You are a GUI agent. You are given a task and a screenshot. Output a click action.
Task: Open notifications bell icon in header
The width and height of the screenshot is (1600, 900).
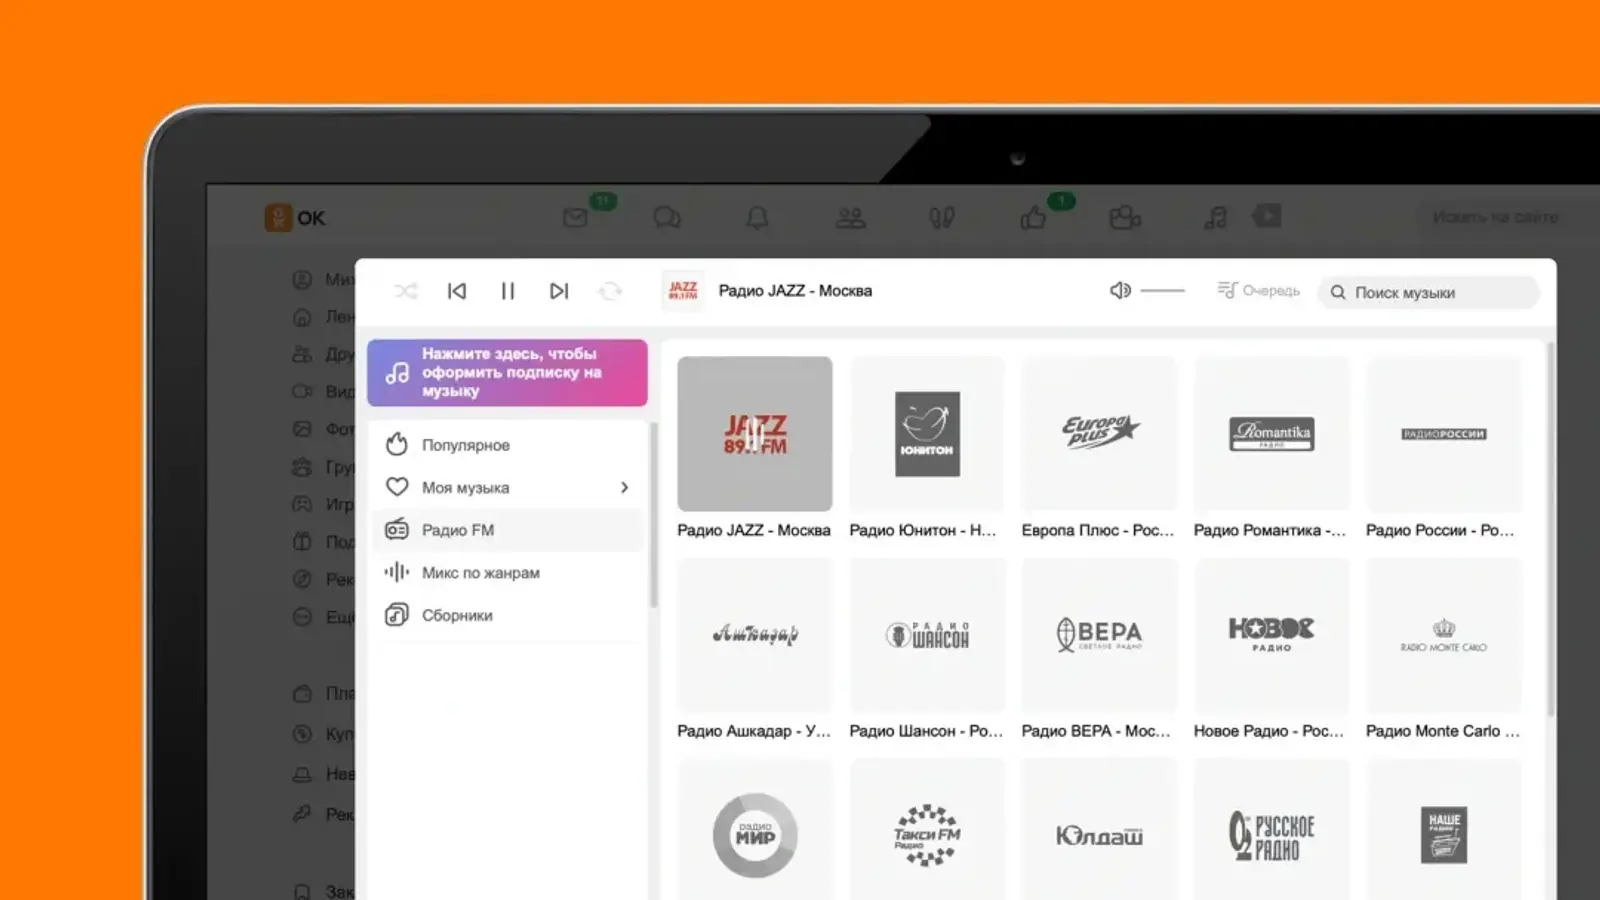click(758, 217)
